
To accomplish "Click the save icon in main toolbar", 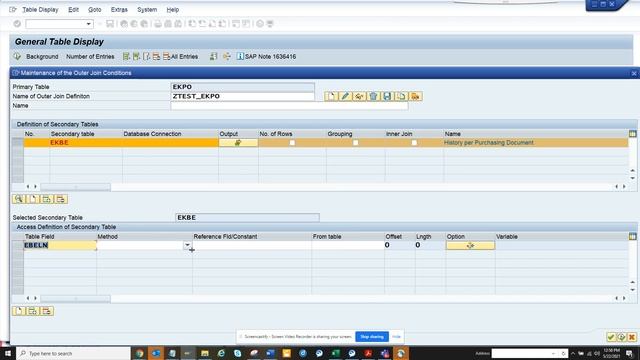I will (x=110, y=24).
